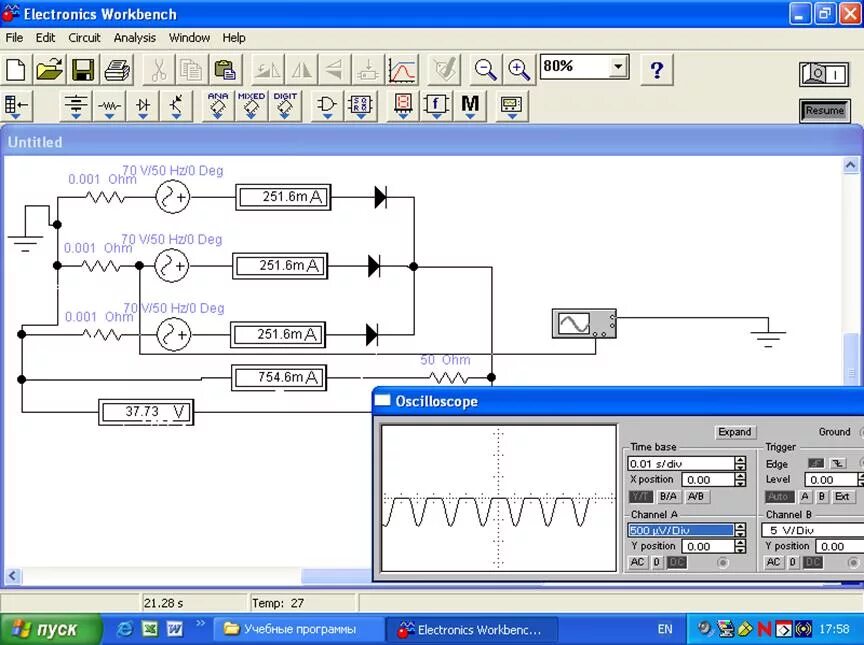Click the oscilloscope Expand button
The image size is (864, 645).
[735, 432]
